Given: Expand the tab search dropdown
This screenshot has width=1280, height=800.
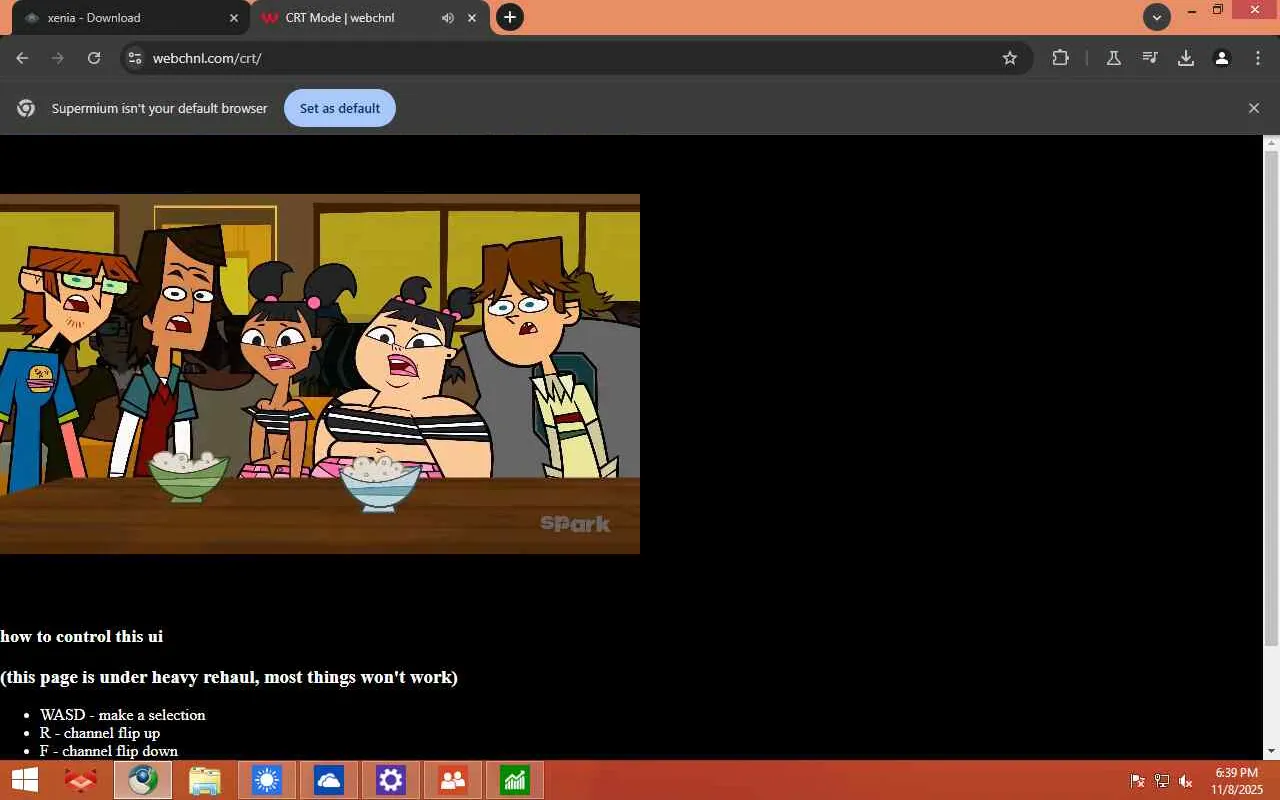Looking at the screenshot, I should 1157,17.
